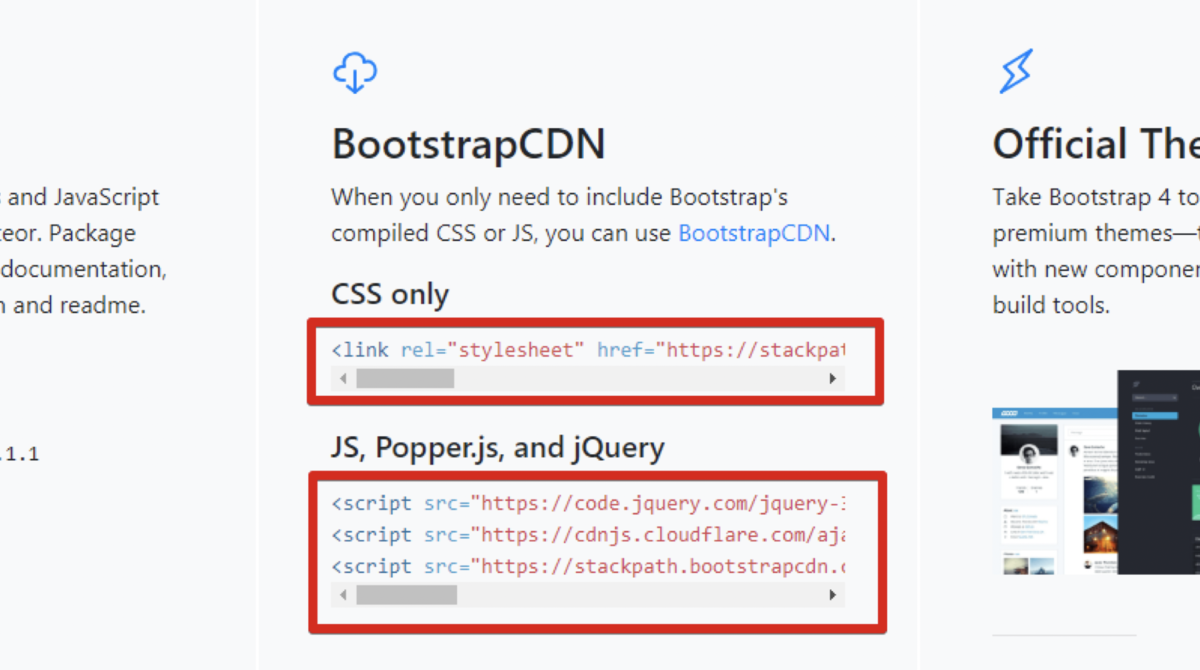The image size is (1200, 670).
Task: Click the CSS only subheading
Action: 390,295
